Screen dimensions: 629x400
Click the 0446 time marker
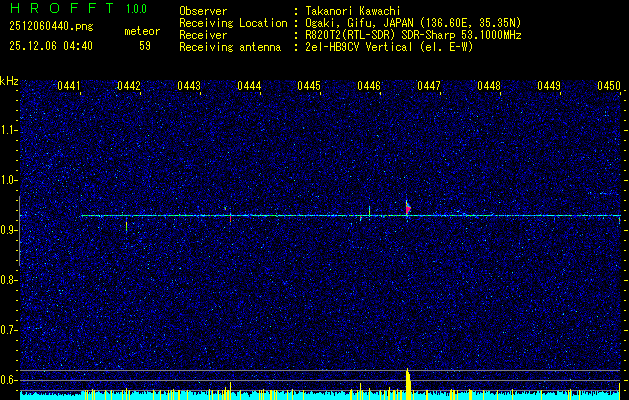coord(369,86)
